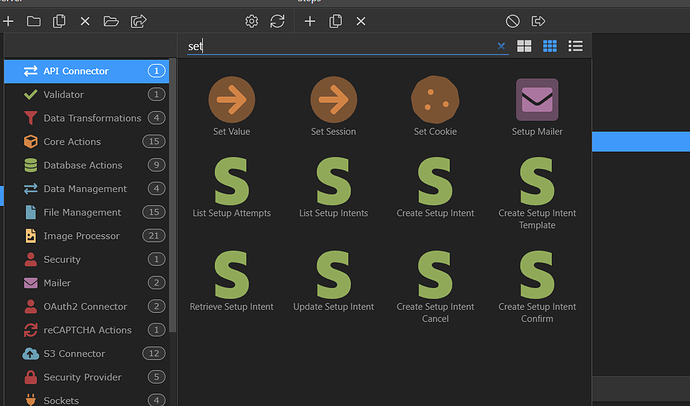690x406 pixels.
Task: Open the Security Provider category
Action: point(87,377)
